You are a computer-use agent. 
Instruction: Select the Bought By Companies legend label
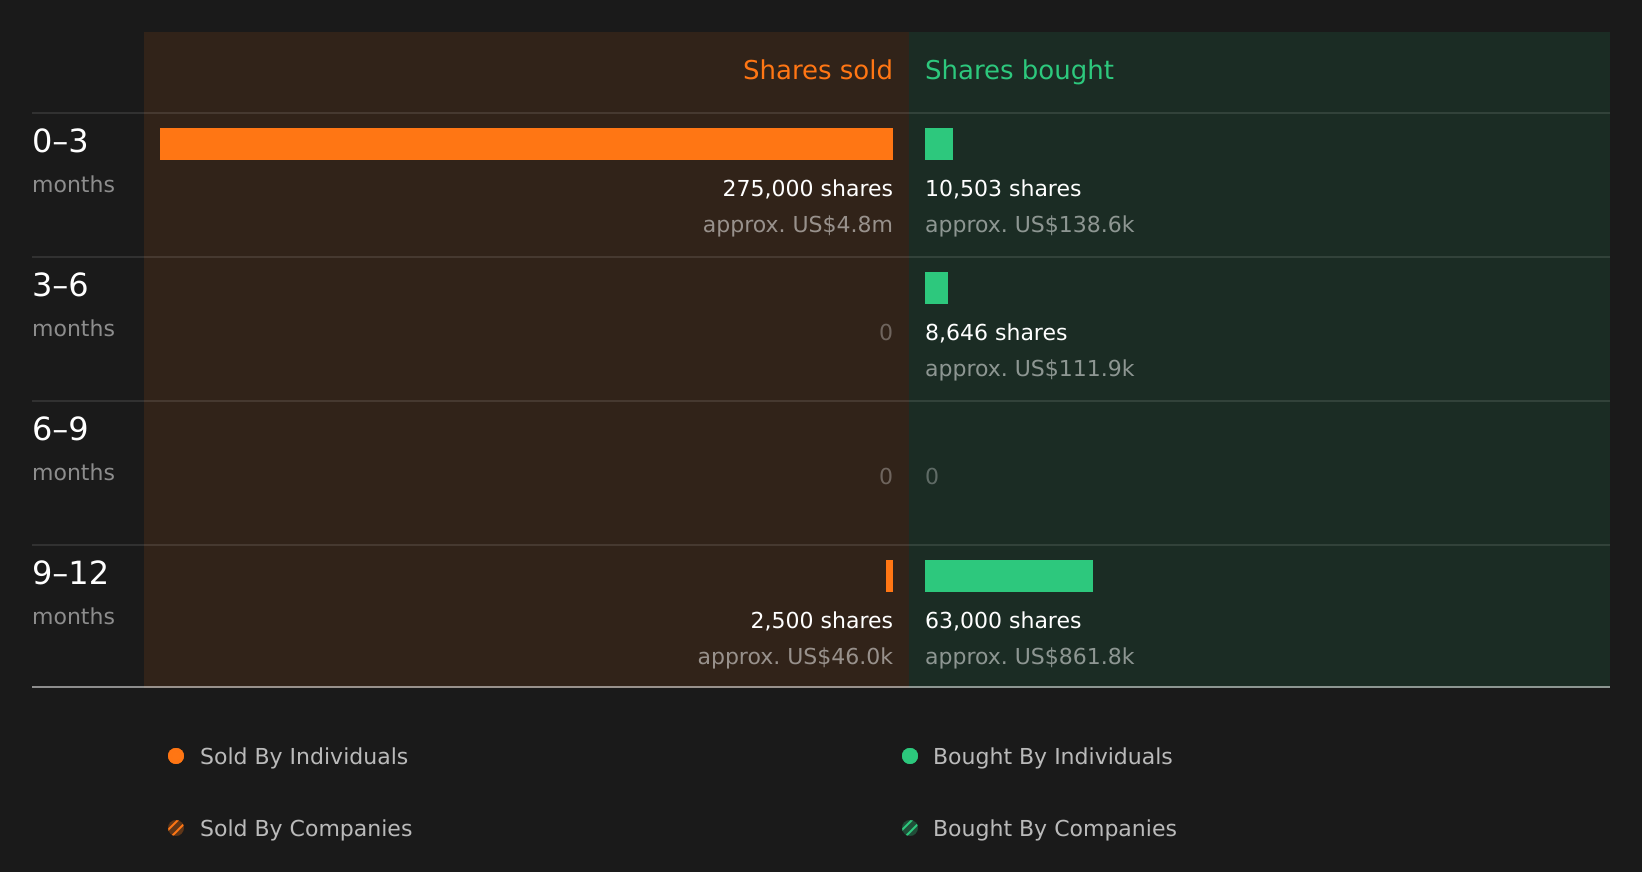pos(1055,829)
